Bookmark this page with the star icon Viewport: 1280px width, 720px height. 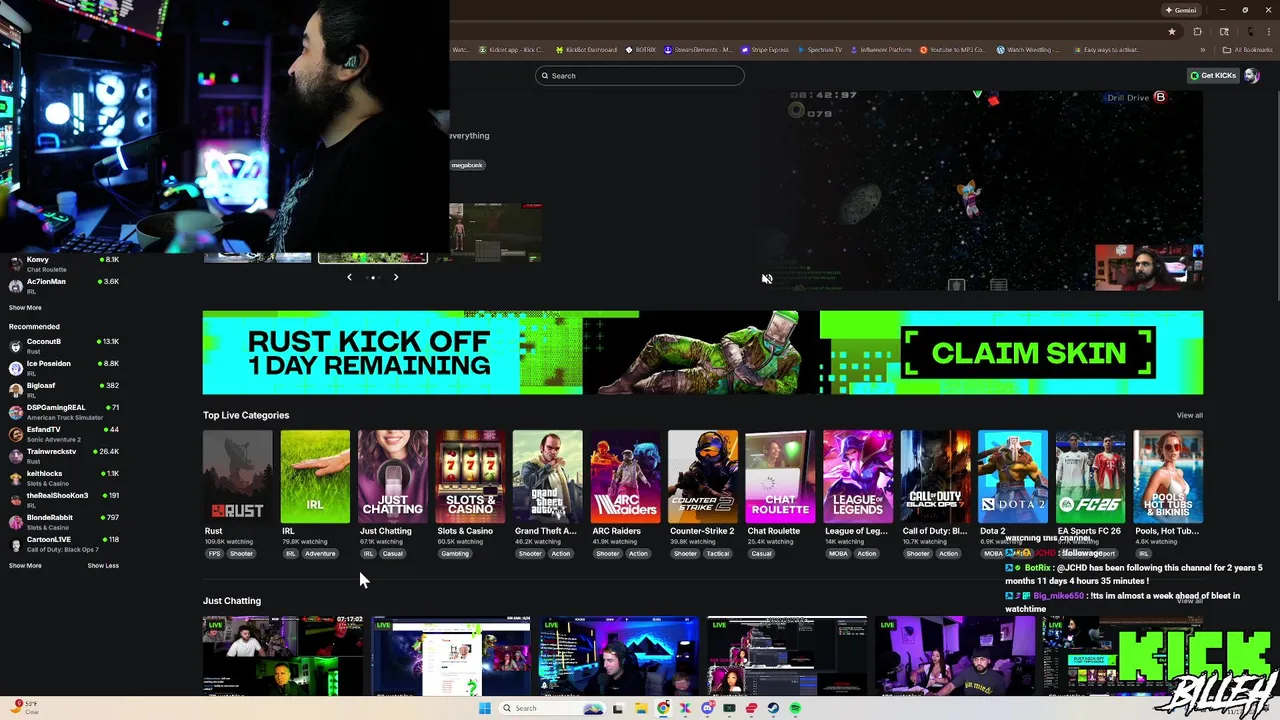tap(1172, 31)
